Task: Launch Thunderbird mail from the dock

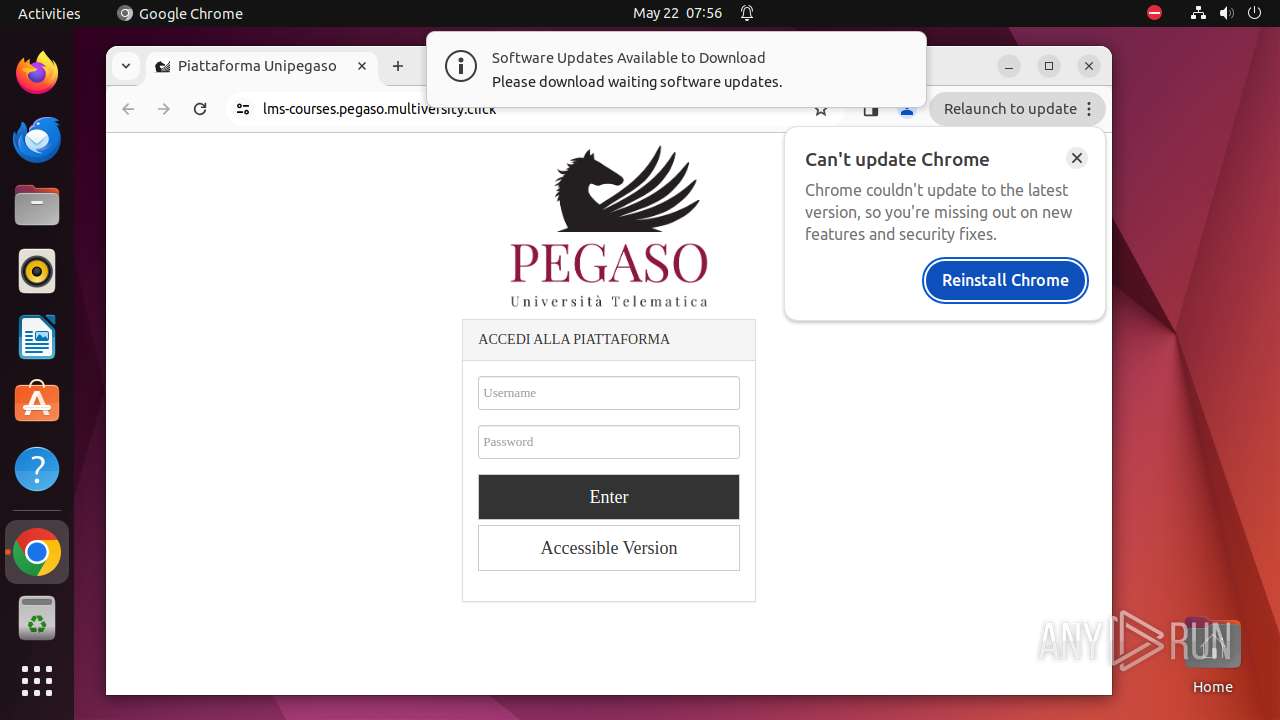Action: [37, 139]
